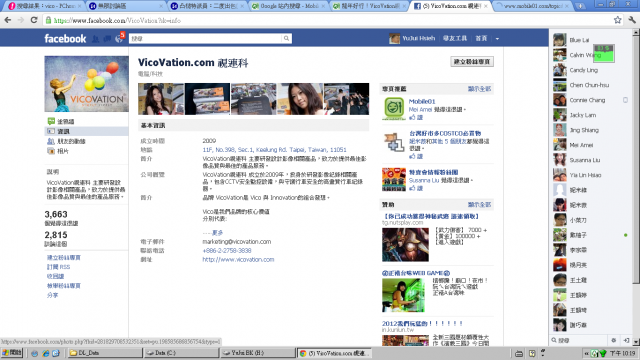
Task: Show all liked pages link
Action: (x=479, y=89)
